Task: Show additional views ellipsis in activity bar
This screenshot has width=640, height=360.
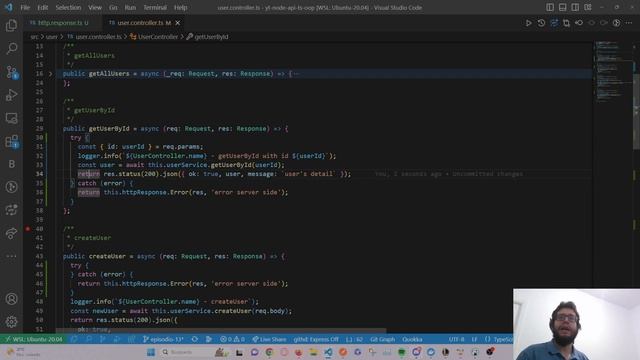Action: (11, 256)
